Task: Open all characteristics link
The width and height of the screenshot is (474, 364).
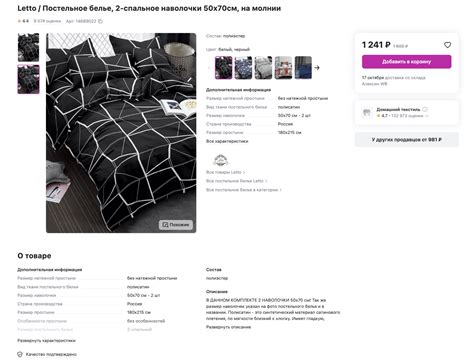Action: (x=227, y=141)
